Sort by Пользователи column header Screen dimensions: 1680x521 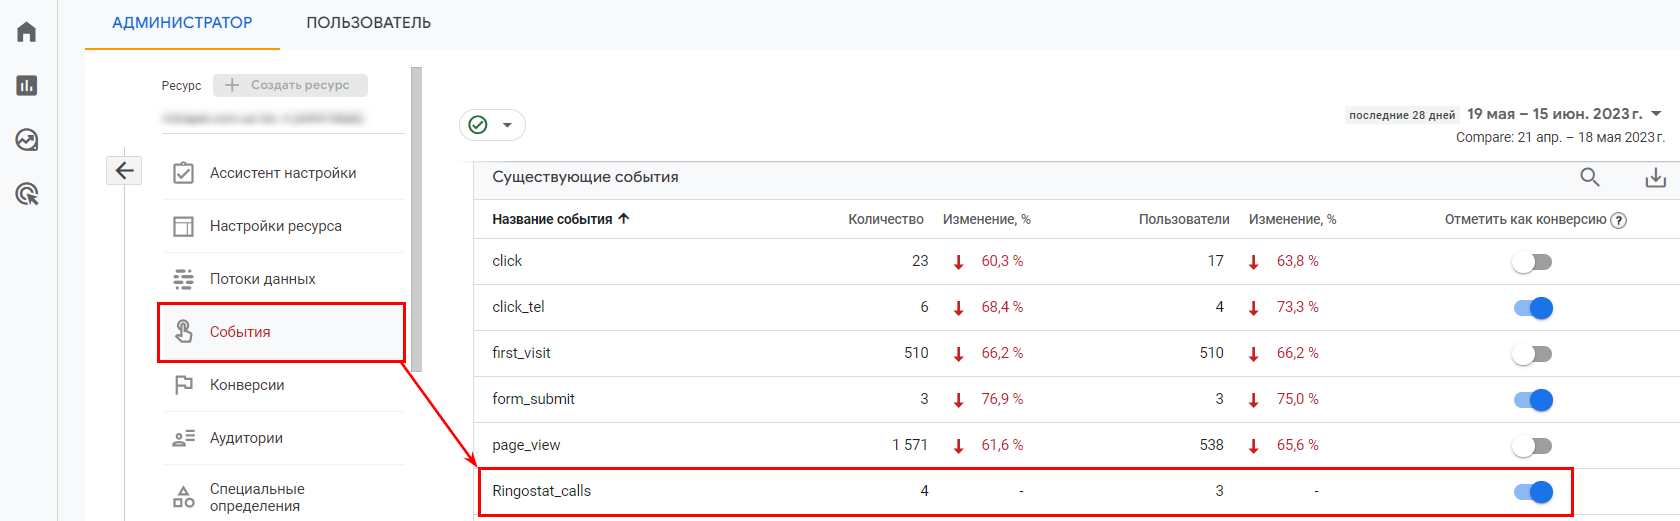coord(1184,219)
